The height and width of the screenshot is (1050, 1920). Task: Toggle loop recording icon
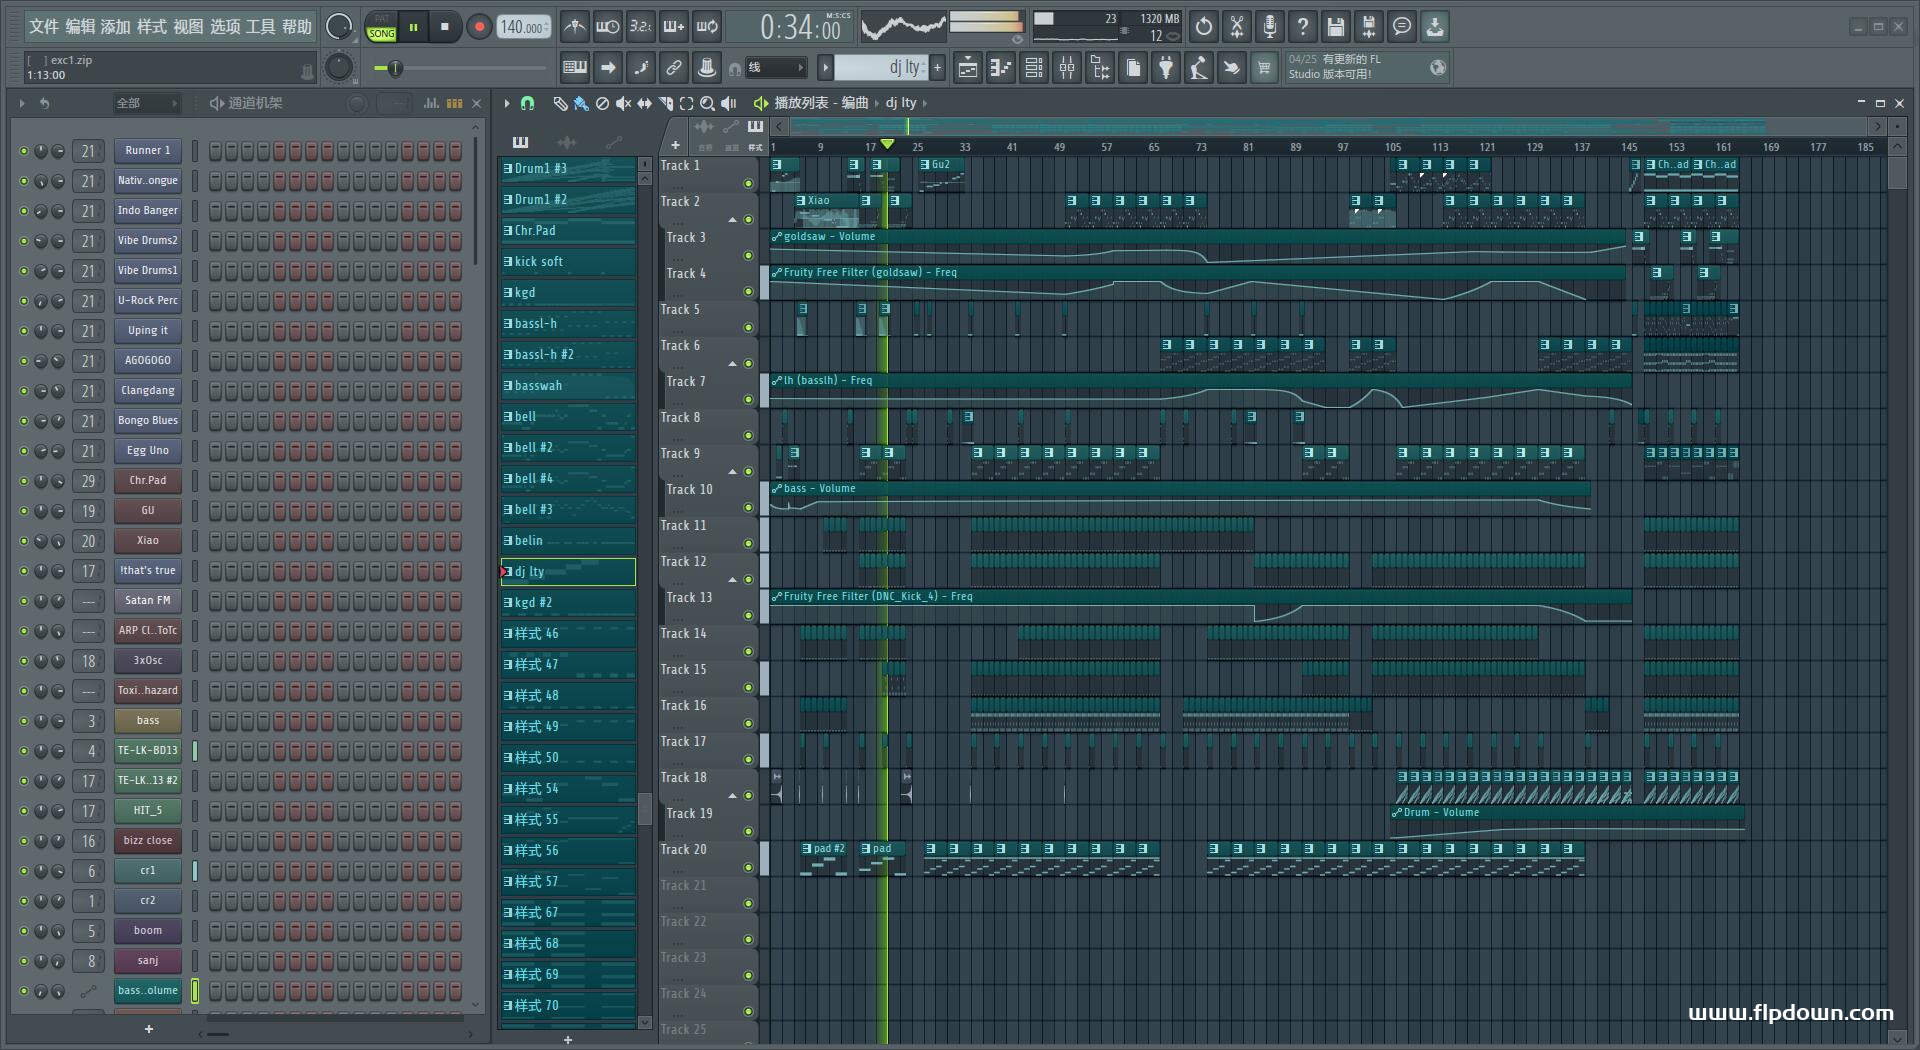point(707,27)
